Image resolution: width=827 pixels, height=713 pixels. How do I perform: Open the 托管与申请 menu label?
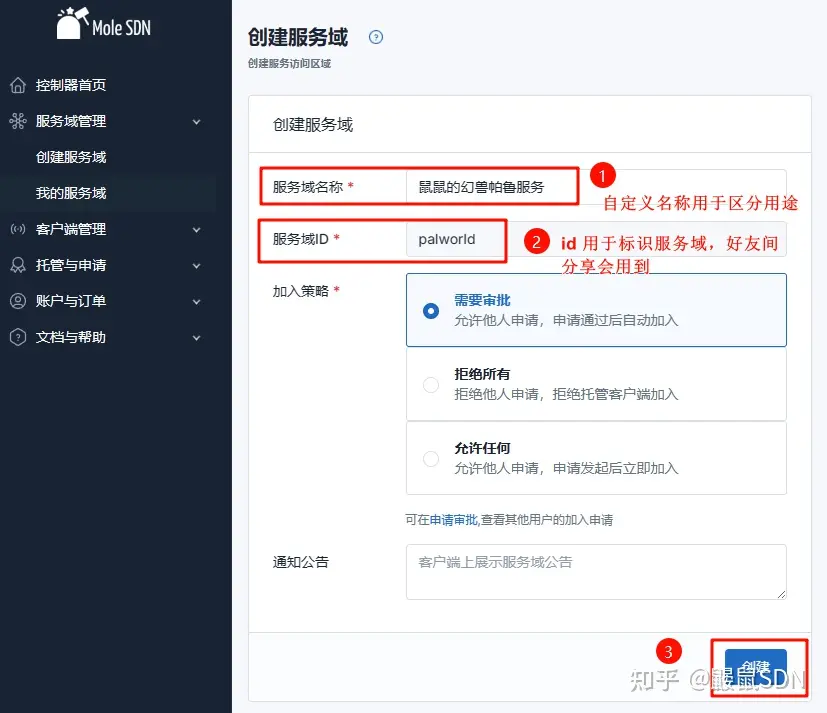(x=71, y=265)
